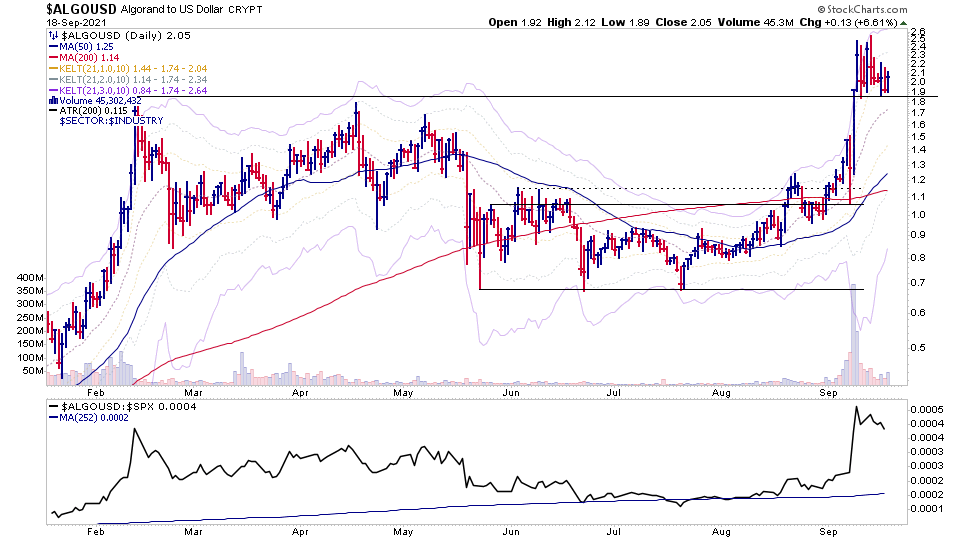Click the 400M volume axis label
The image size is (960, 540).
[x=31, y=277]
